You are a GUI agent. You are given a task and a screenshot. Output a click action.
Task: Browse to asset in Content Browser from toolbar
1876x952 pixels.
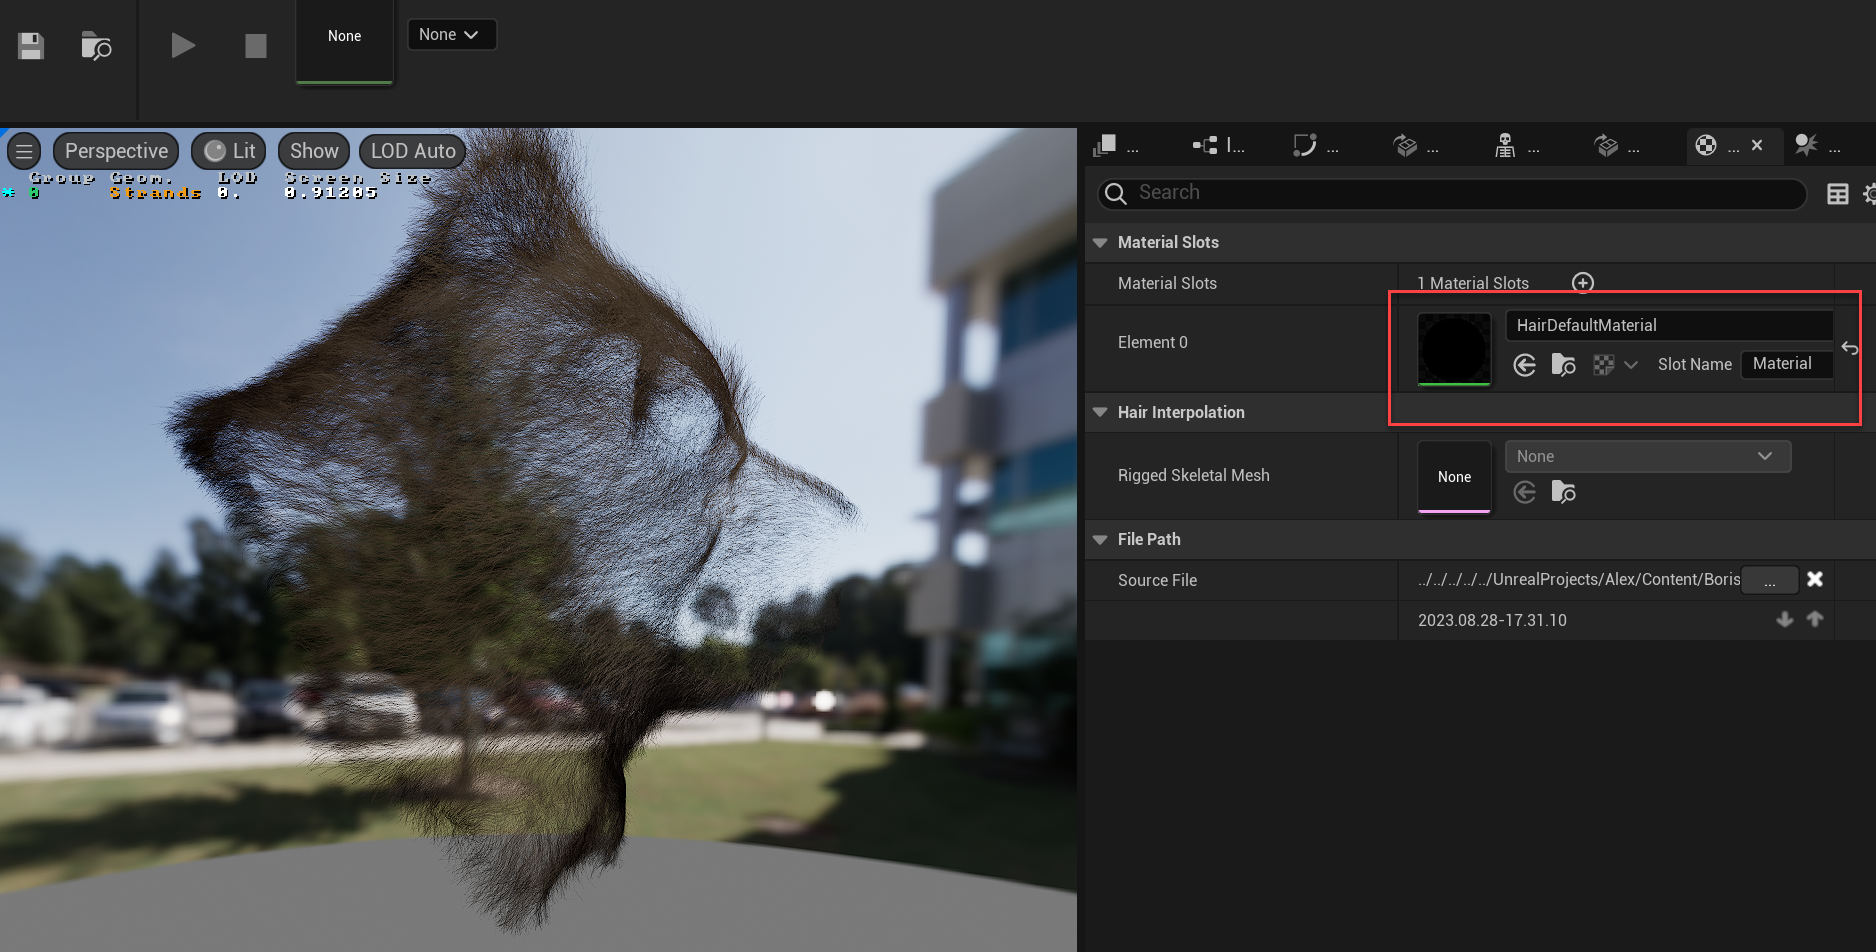click(x=96, y=46)
